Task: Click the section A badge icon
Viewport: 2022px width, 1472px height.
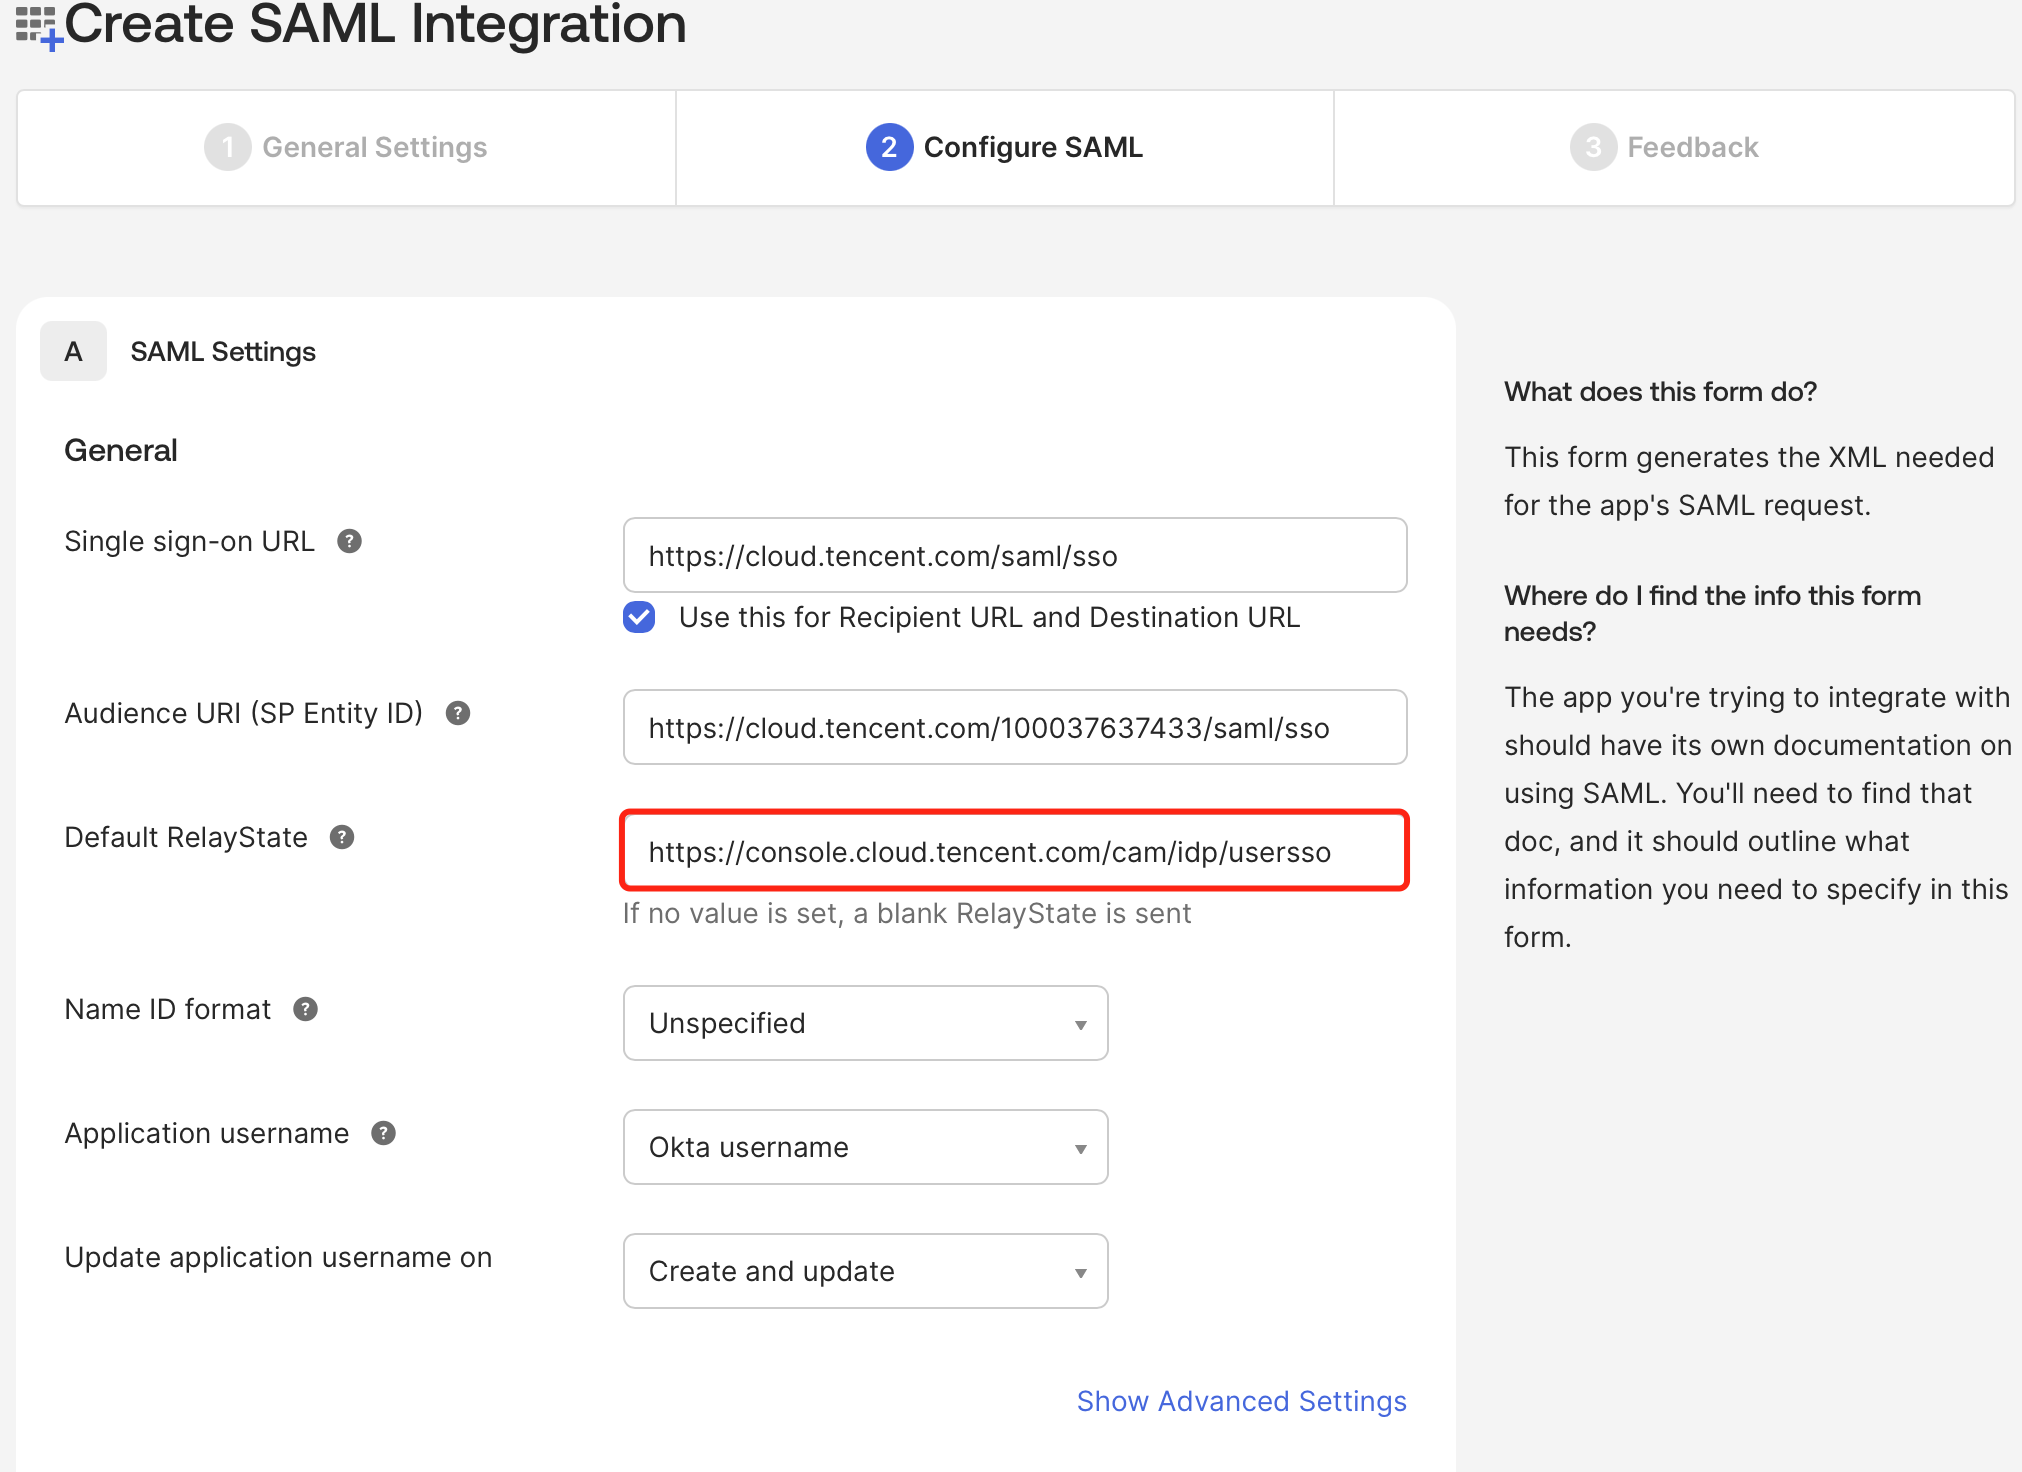Action: pyautogui.click(x=73, y=351)
